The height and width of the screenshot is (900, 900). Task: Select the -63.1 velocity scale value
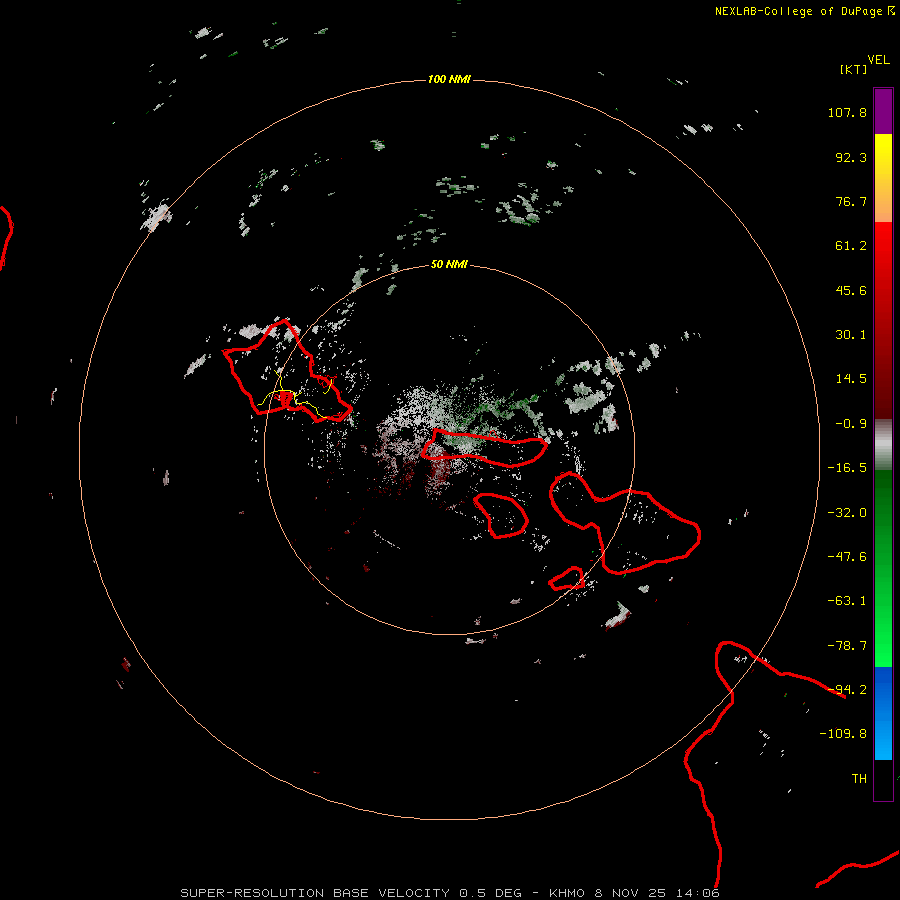pyautogui.click(x=847, y=601)
